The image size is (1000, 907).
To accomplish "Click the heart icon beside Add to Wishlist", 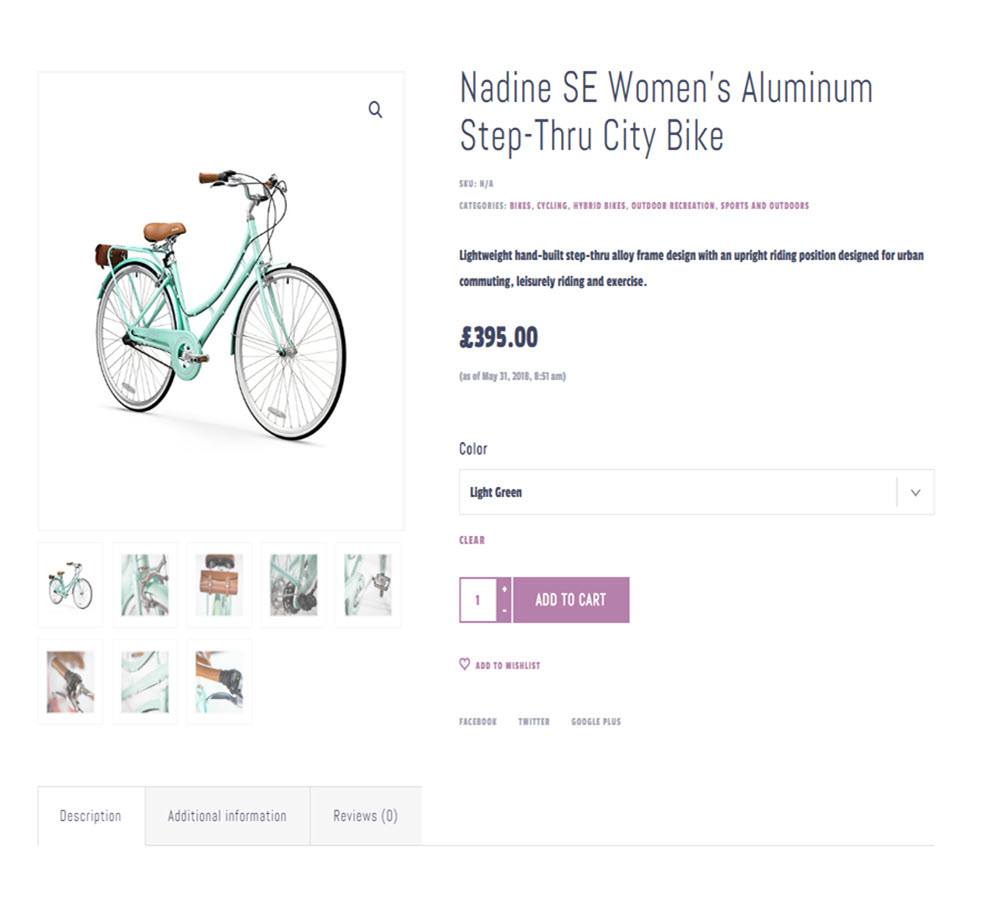I will click(464, 664).
